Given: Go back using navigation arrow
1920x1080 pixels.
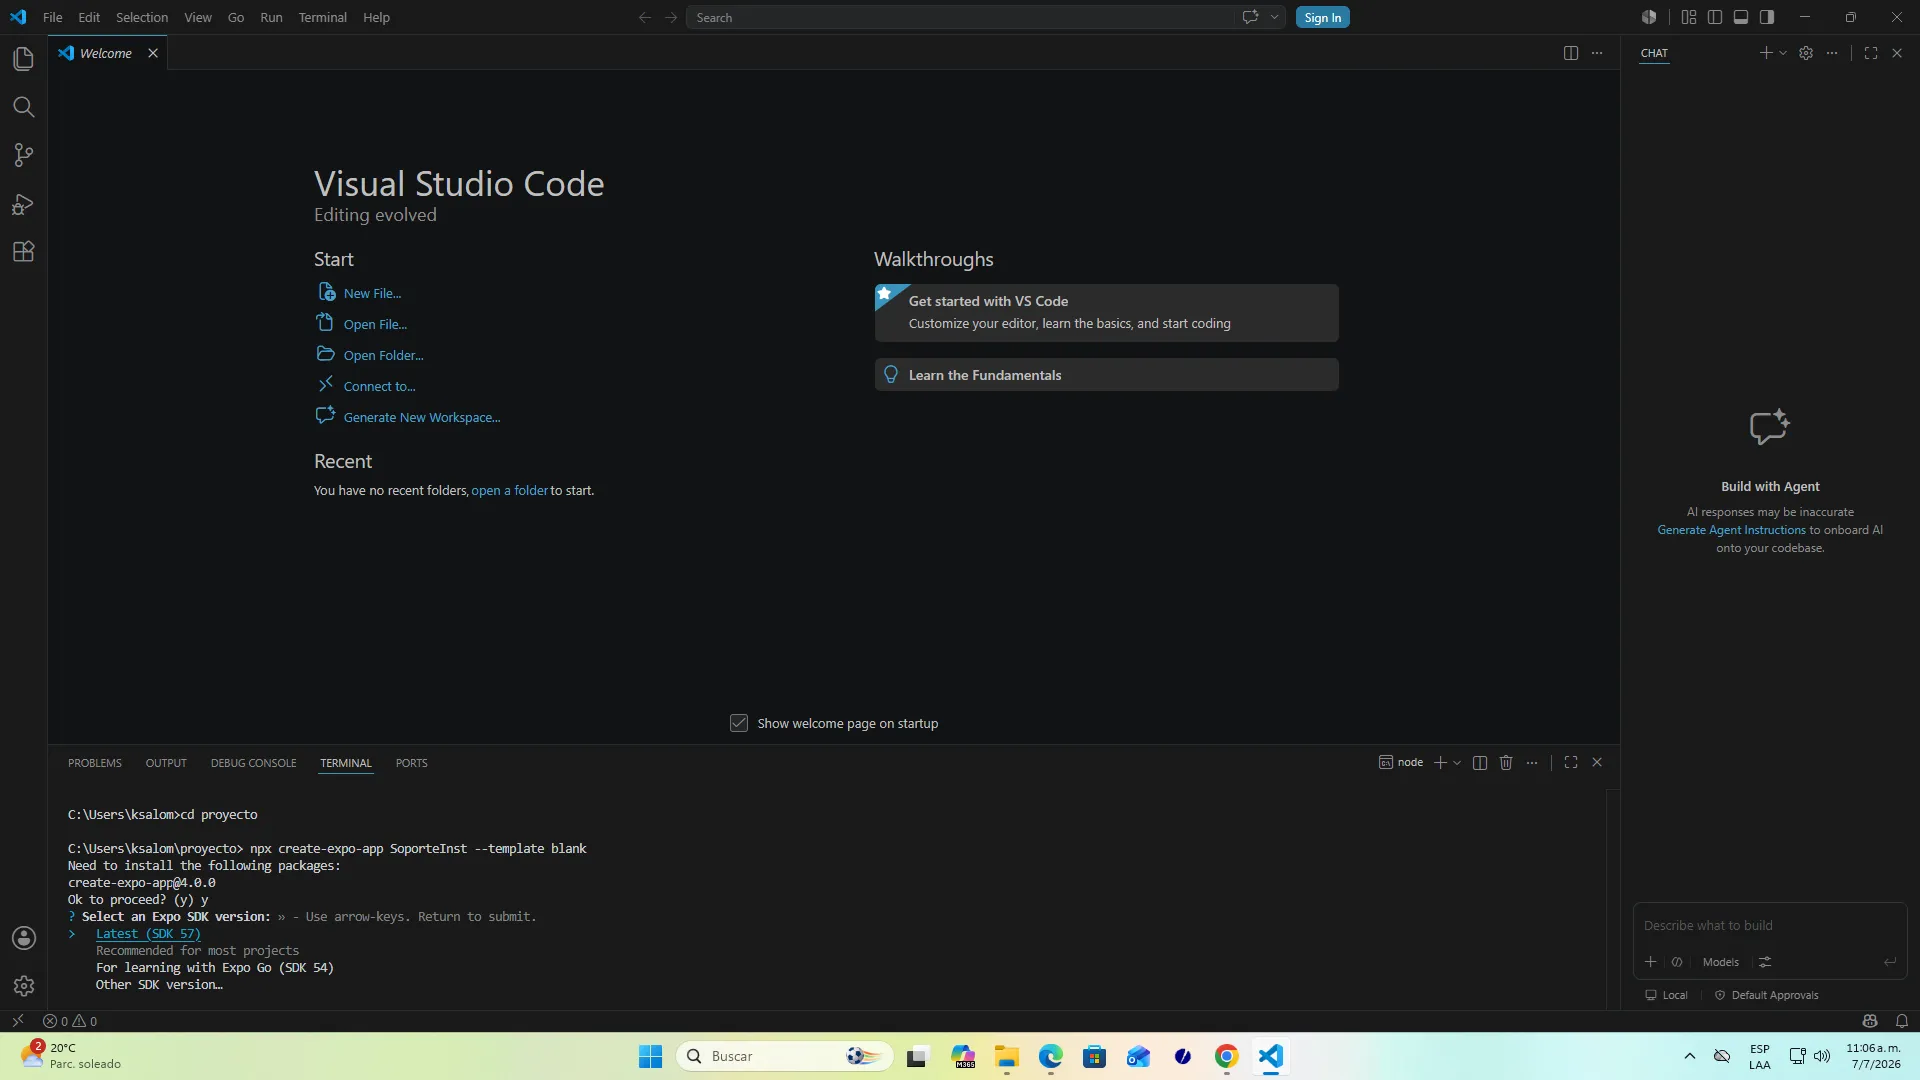Looking at the screenshot, I should click(x=645, y=17).
